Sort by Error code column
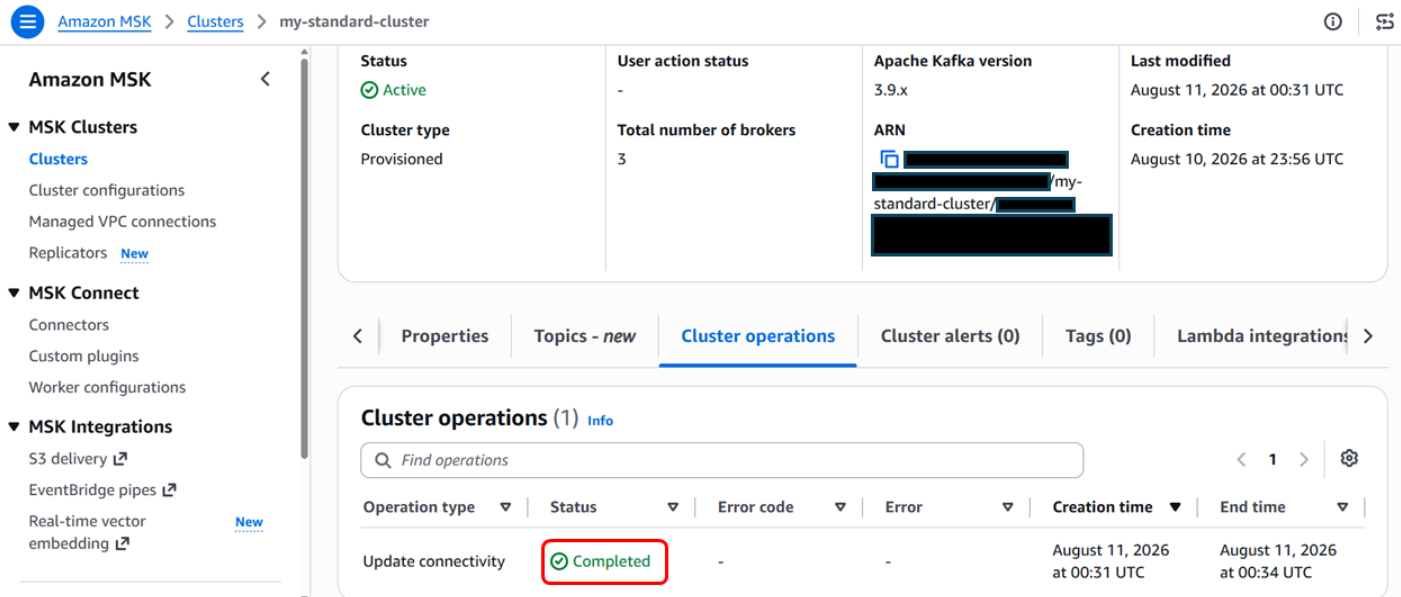Screen dimensions: 1401x597 [x=840, y=507]
